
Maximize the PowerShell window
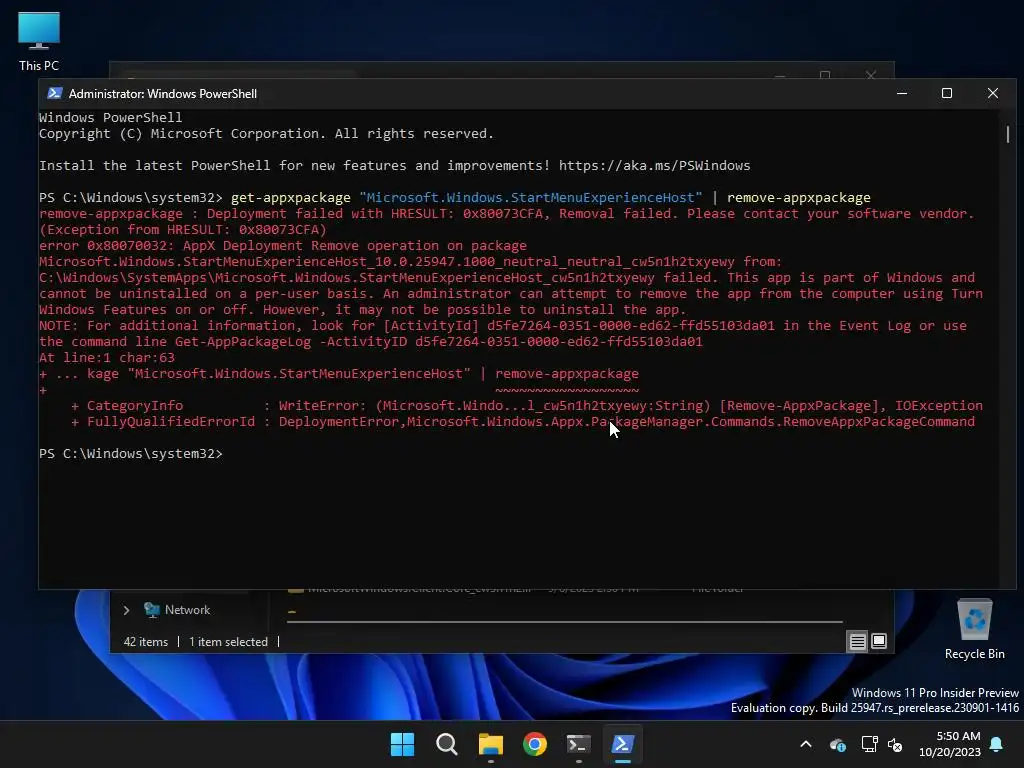tap(947, 93)
